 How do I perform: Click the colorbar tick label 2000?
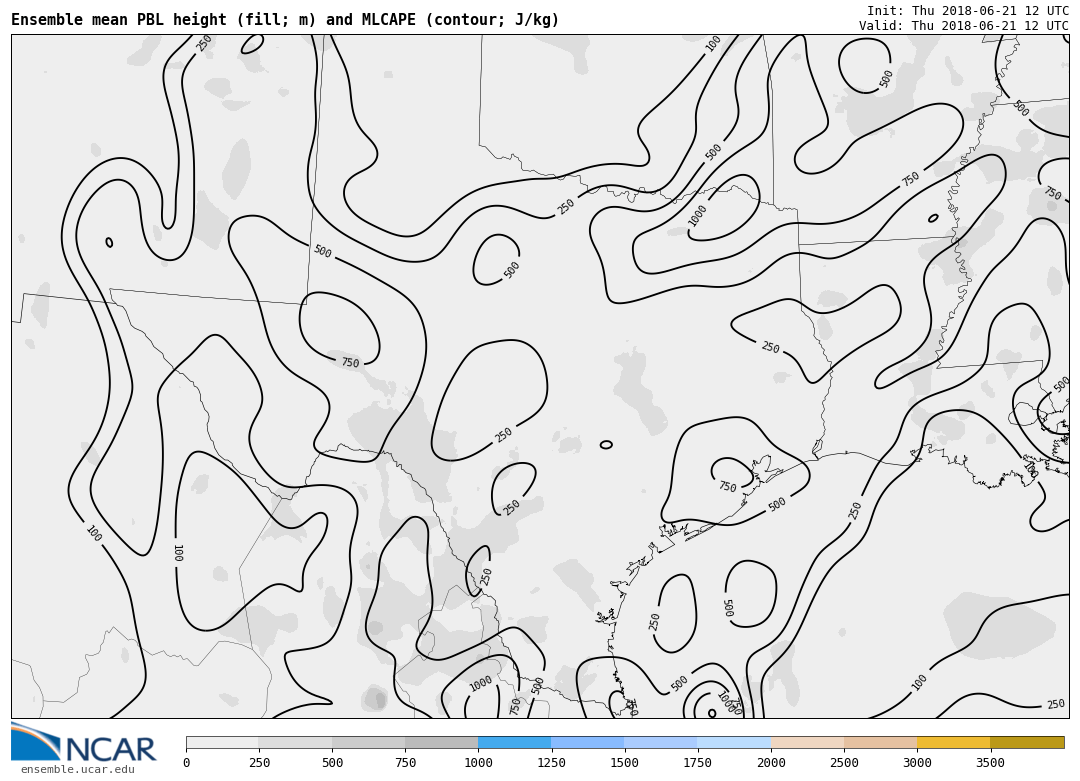click(x=771, y=763)
